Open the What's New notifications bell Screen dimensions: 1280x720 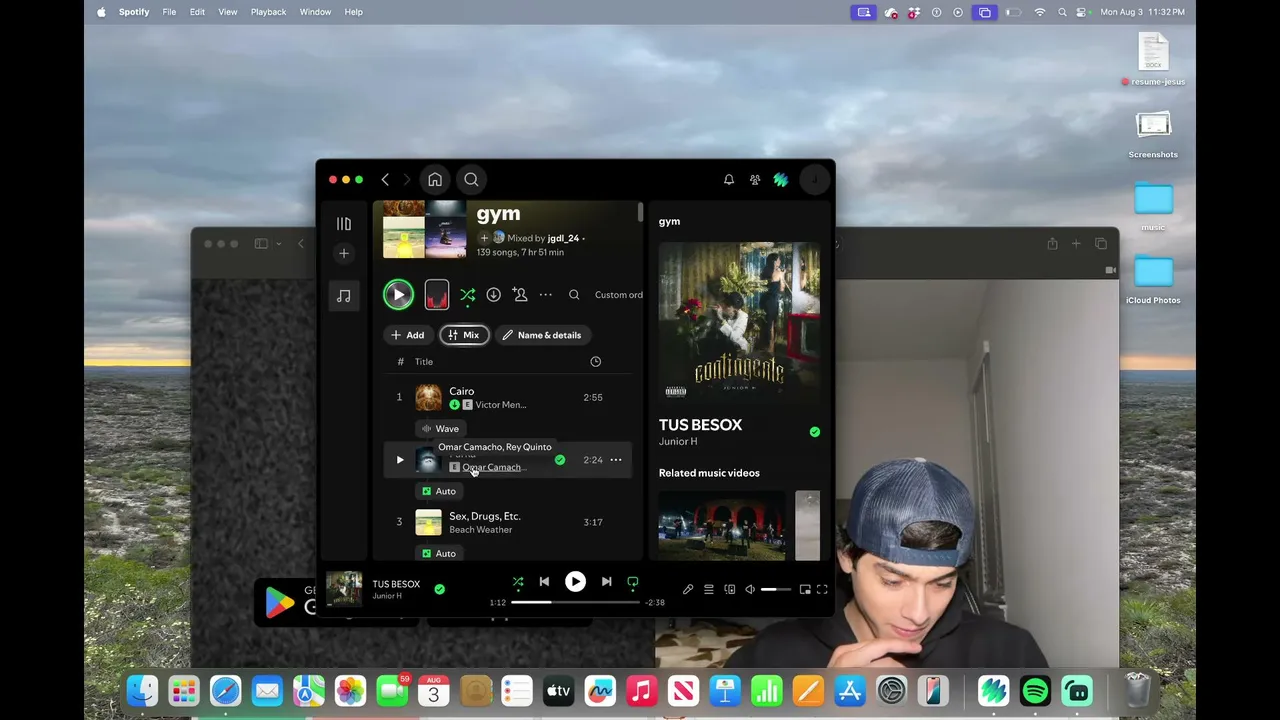pos(729,180)
